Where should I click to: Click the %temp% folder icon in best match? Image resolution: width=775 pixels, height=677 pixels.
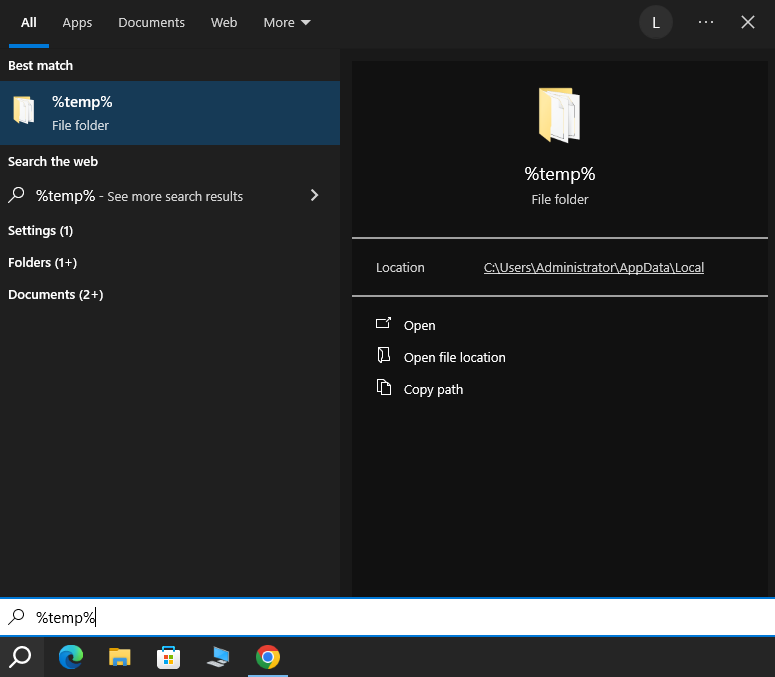point(24,112)
